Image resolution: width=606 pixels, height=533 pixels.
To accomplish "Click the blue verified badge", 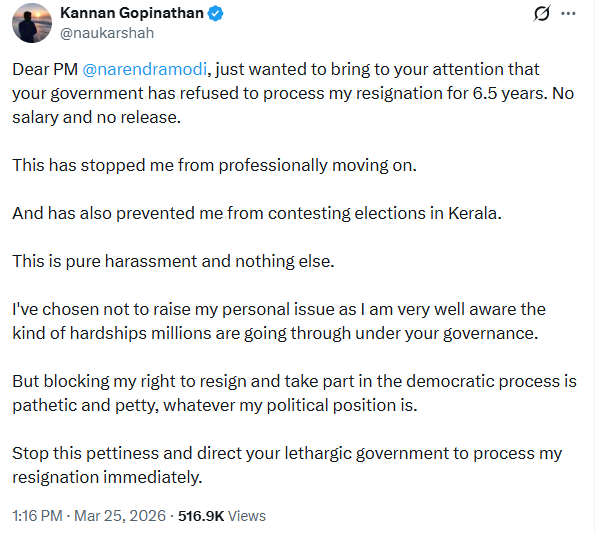I will tap(214, 15).
